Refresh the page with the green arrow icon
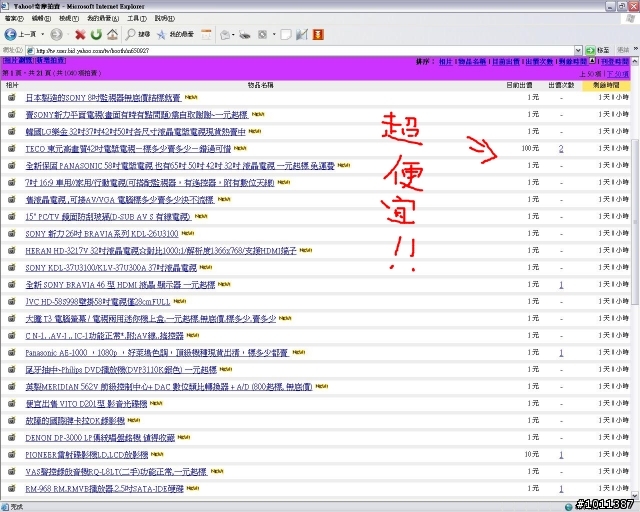 click(96, 35)
